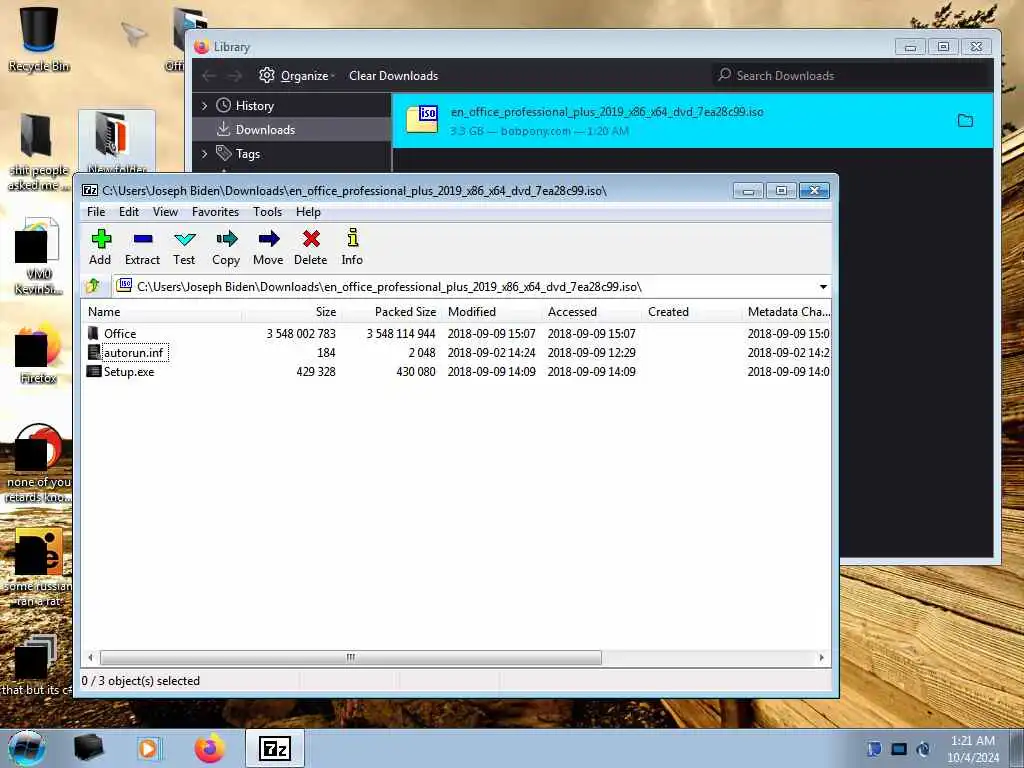Viewport: 1024px width, 768px height.
Task: Click the iso file icon in Library downloads
Action: [x=422, y=120]
